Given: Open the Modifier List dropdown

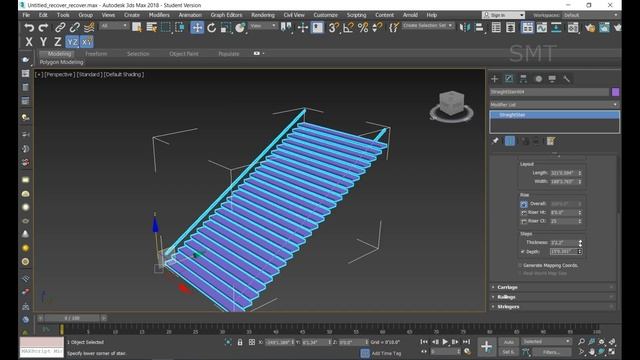Looking at the screenshot, I should point(554,105).
